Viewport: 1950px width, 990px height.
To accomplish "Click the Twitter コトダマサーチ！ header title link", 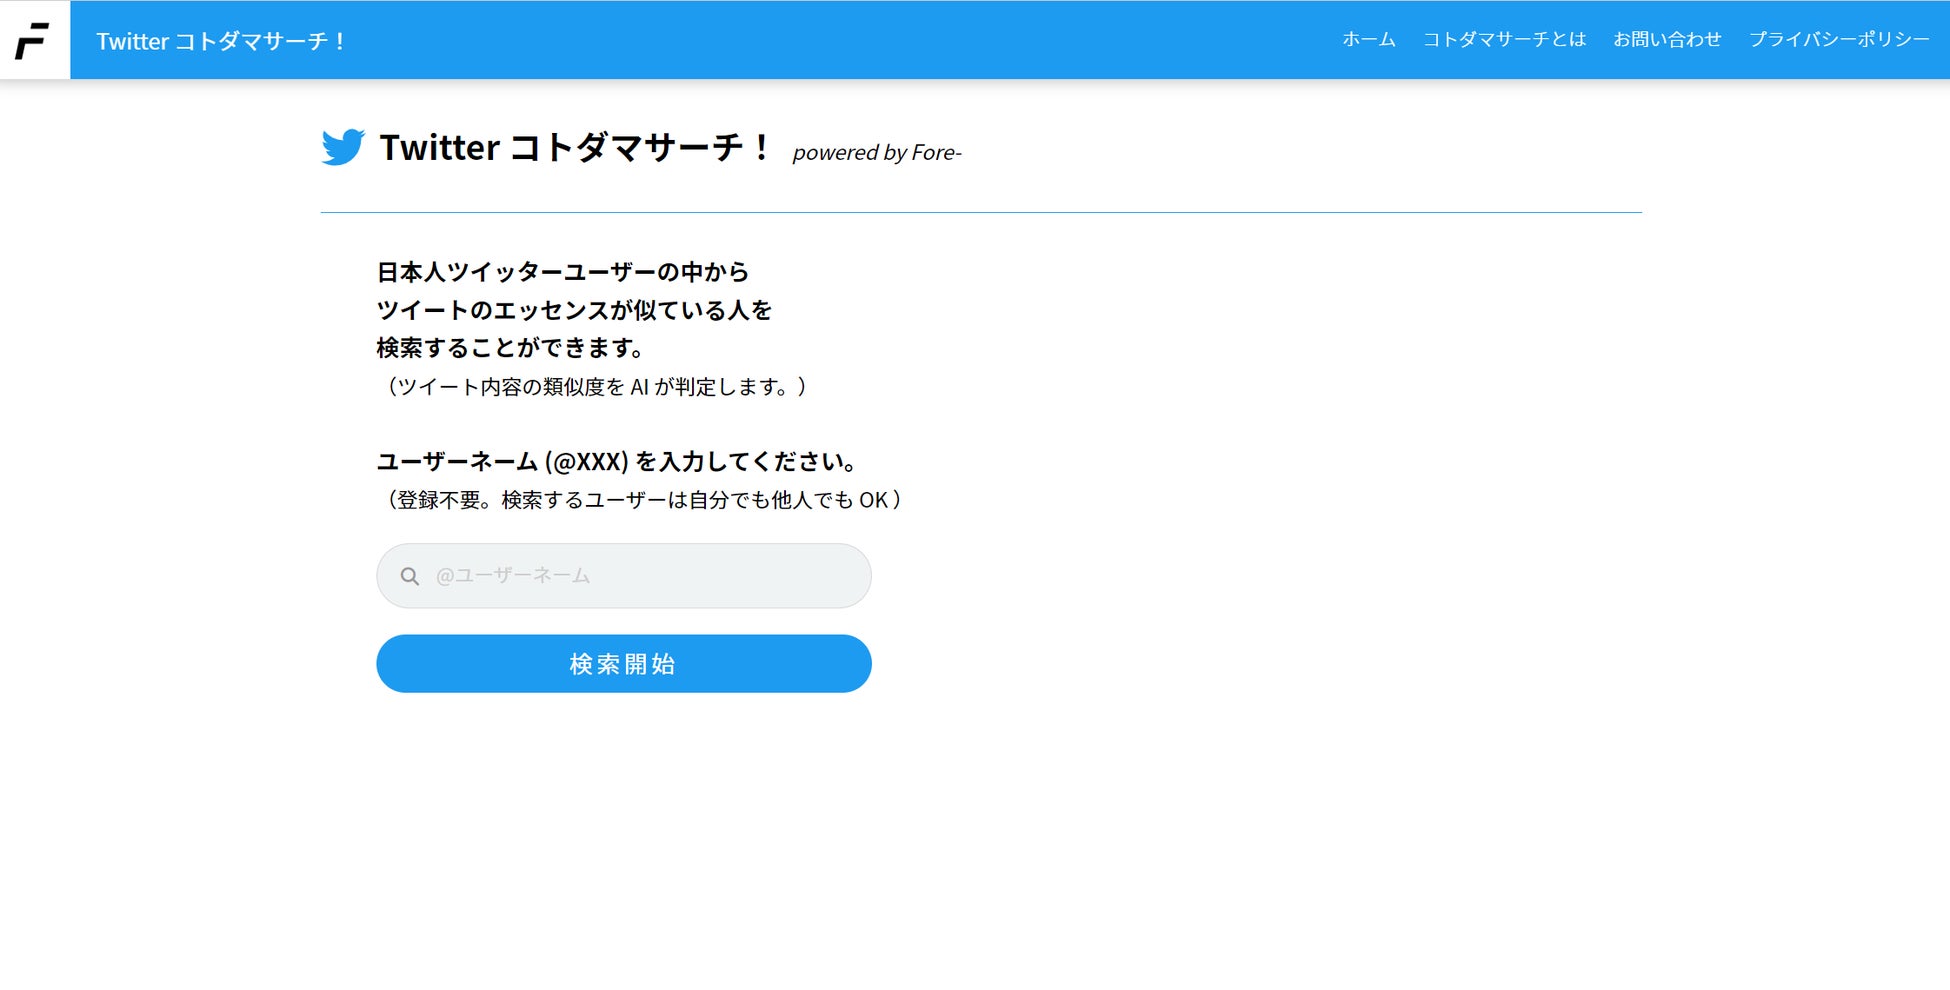I will [x=220, y=41].
